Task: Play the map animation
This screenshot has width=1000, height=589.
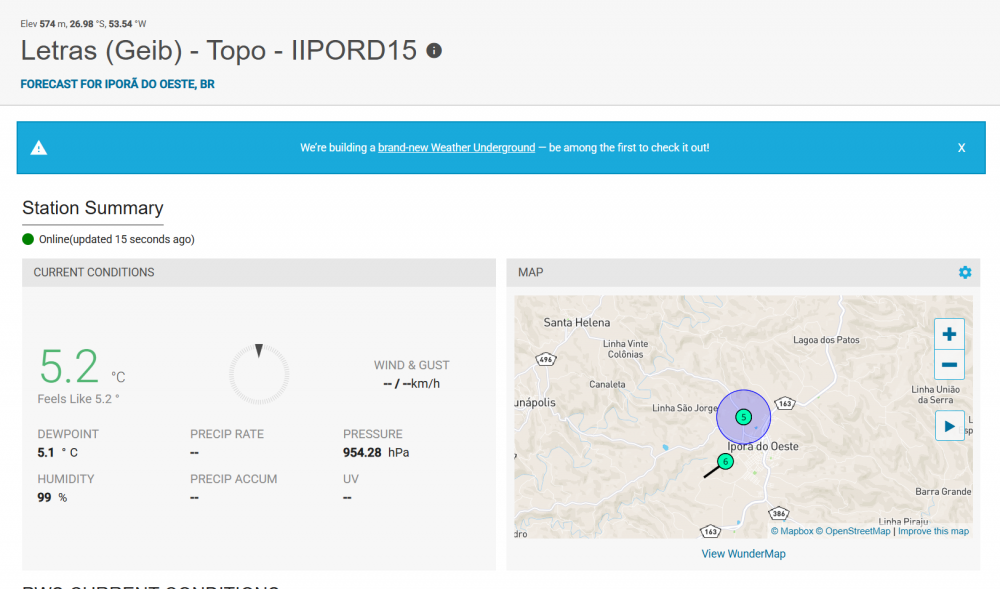Action: click(949, 425)
